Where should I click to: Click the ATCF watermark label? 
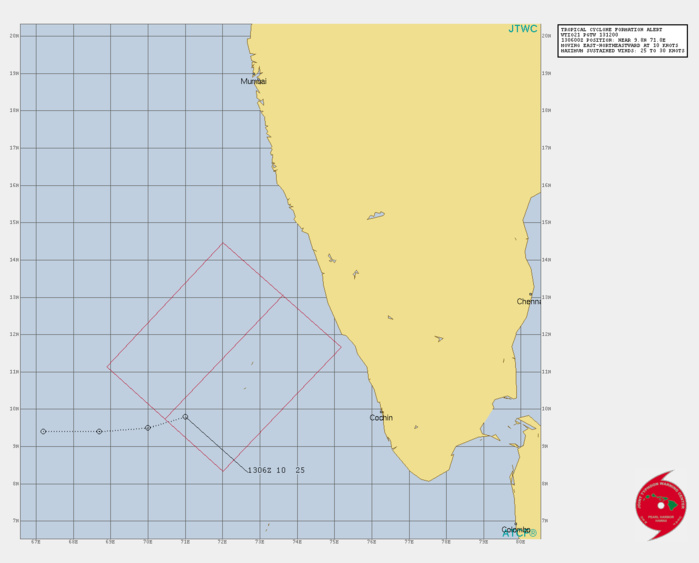tap(519, 533)
